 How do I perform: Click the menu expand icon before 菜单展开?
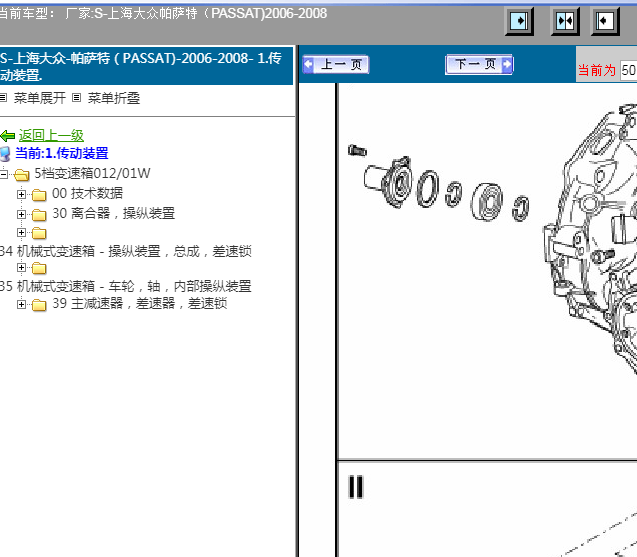tap(3, 98)
